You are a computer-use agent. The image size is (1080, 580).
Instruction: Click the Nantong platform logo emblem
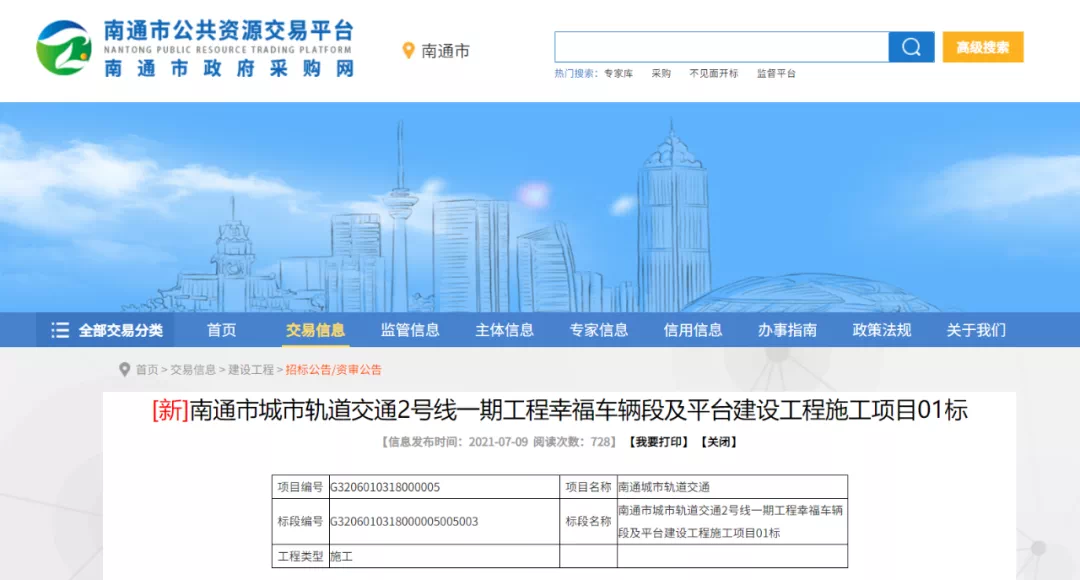click(x=64, y=48)
